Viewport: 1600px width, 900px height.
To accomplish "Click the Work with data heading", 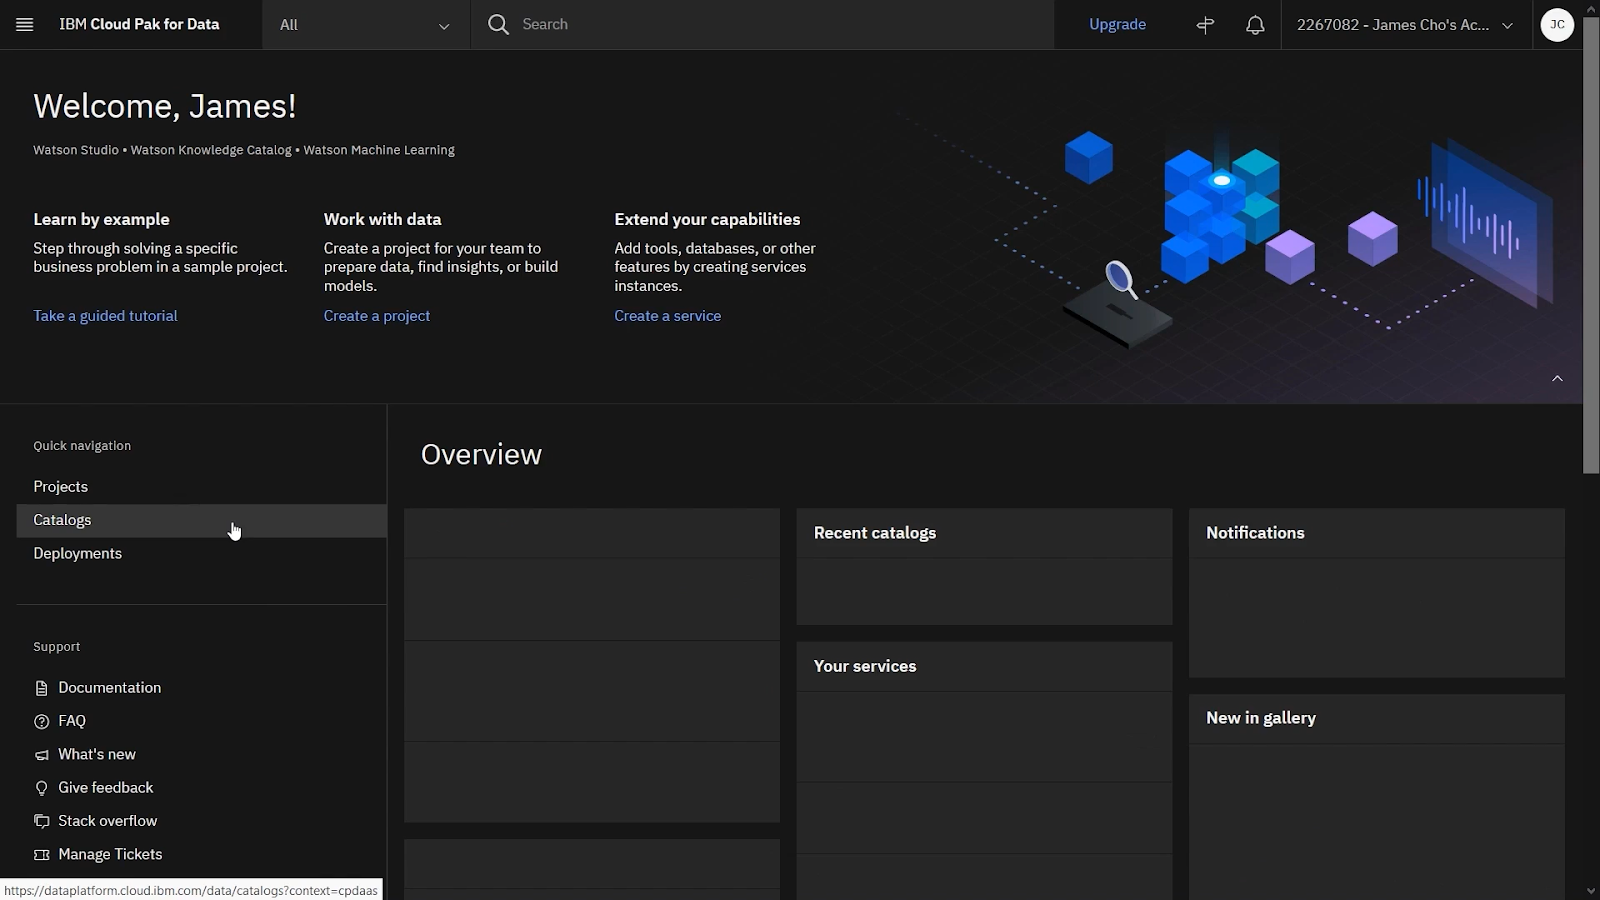I will (x=382, y=219).
